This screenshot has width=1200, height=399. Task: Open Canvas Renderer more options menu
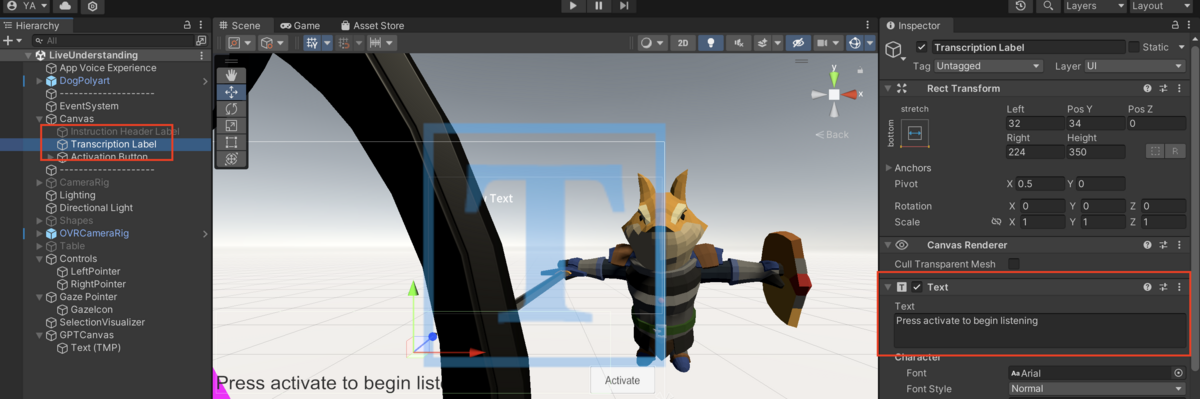[x=1180, y=244]
